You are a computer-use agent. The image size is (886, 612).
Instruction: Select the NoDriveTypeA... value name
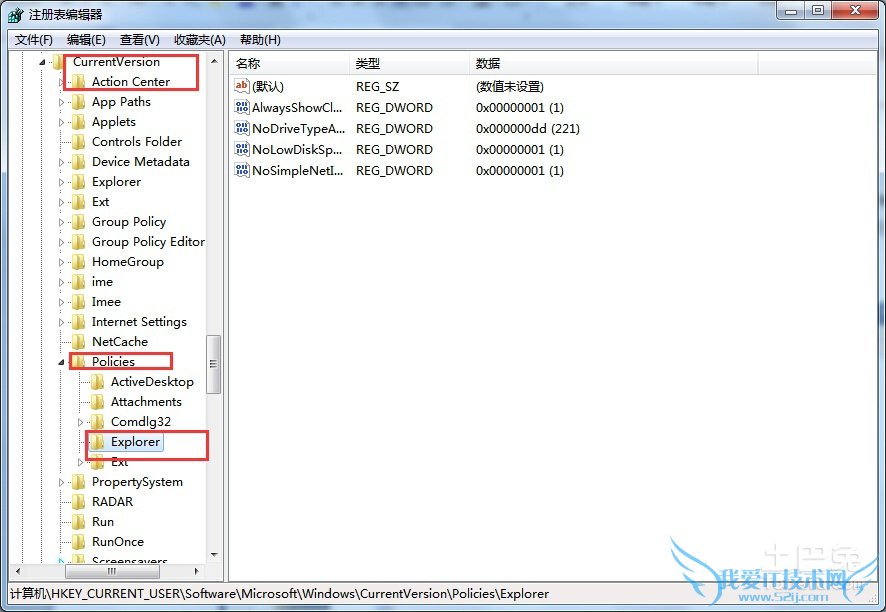(x=298, y=128)
